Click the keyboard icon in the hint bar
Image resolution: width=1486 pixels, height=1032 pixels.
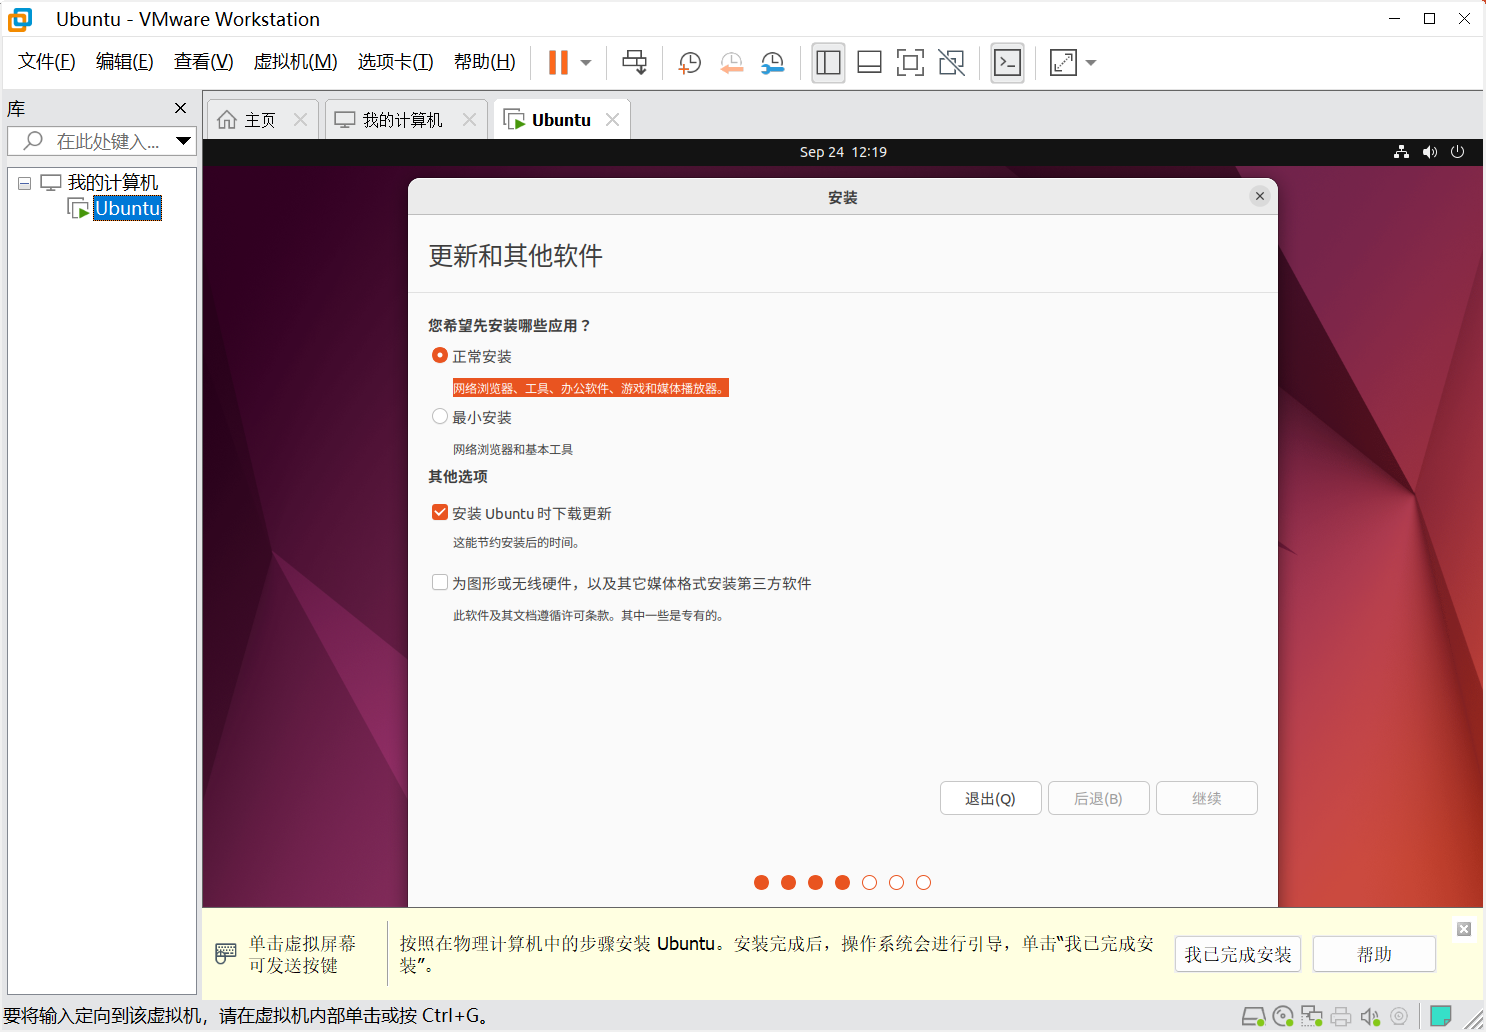[226, 954]
